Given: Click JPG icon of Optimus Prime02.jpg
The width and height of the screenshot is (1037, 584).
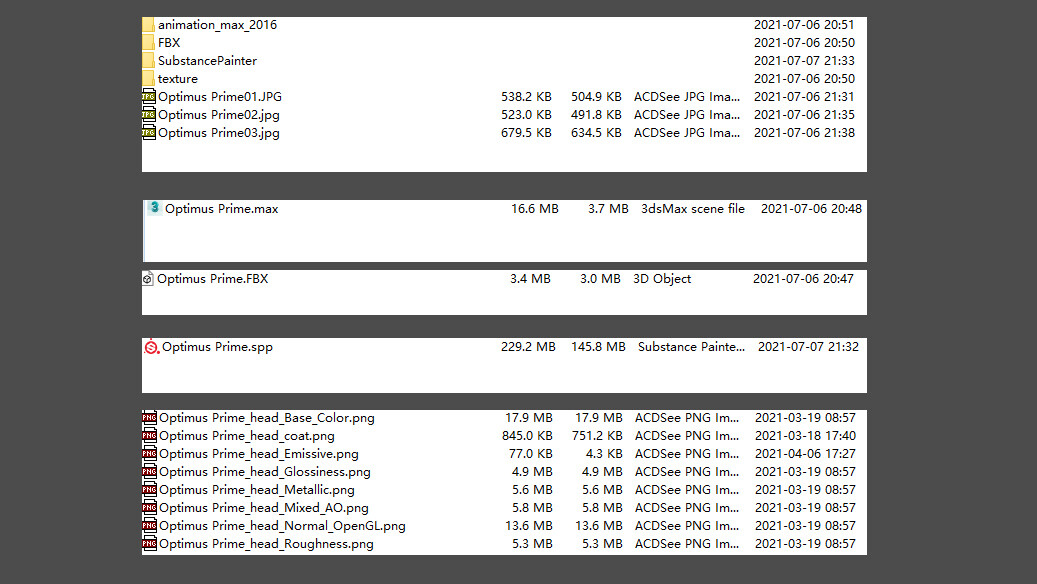Looking at the screenshot, I should tap(149, 114).
